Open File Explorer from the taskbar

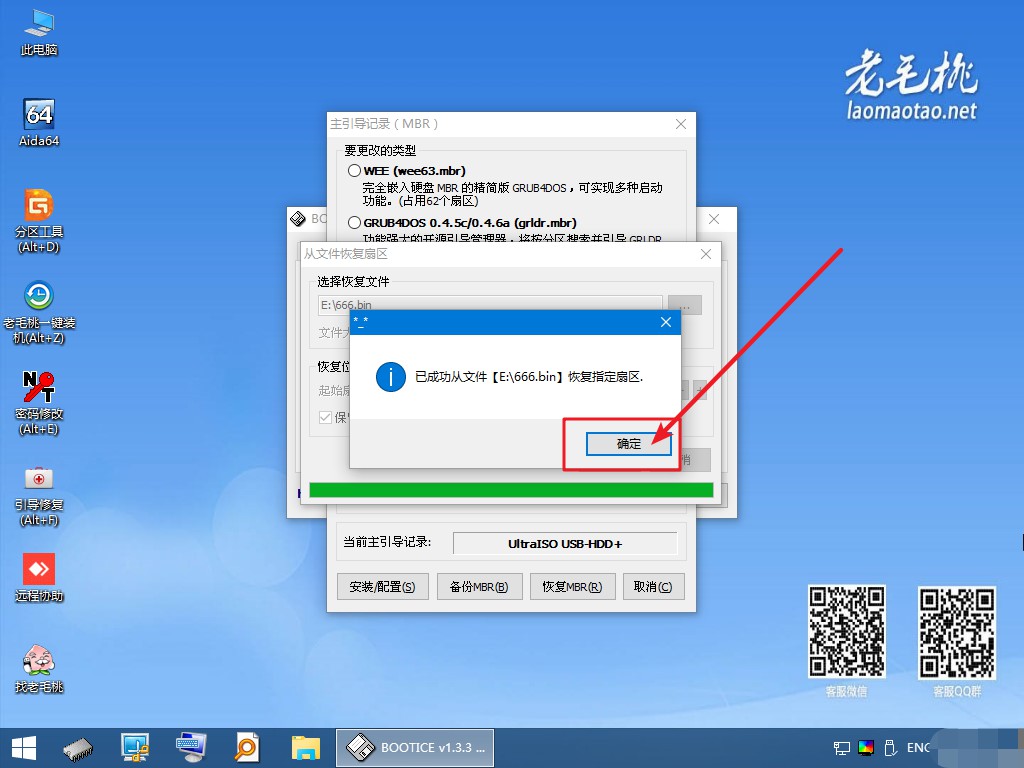306,748
